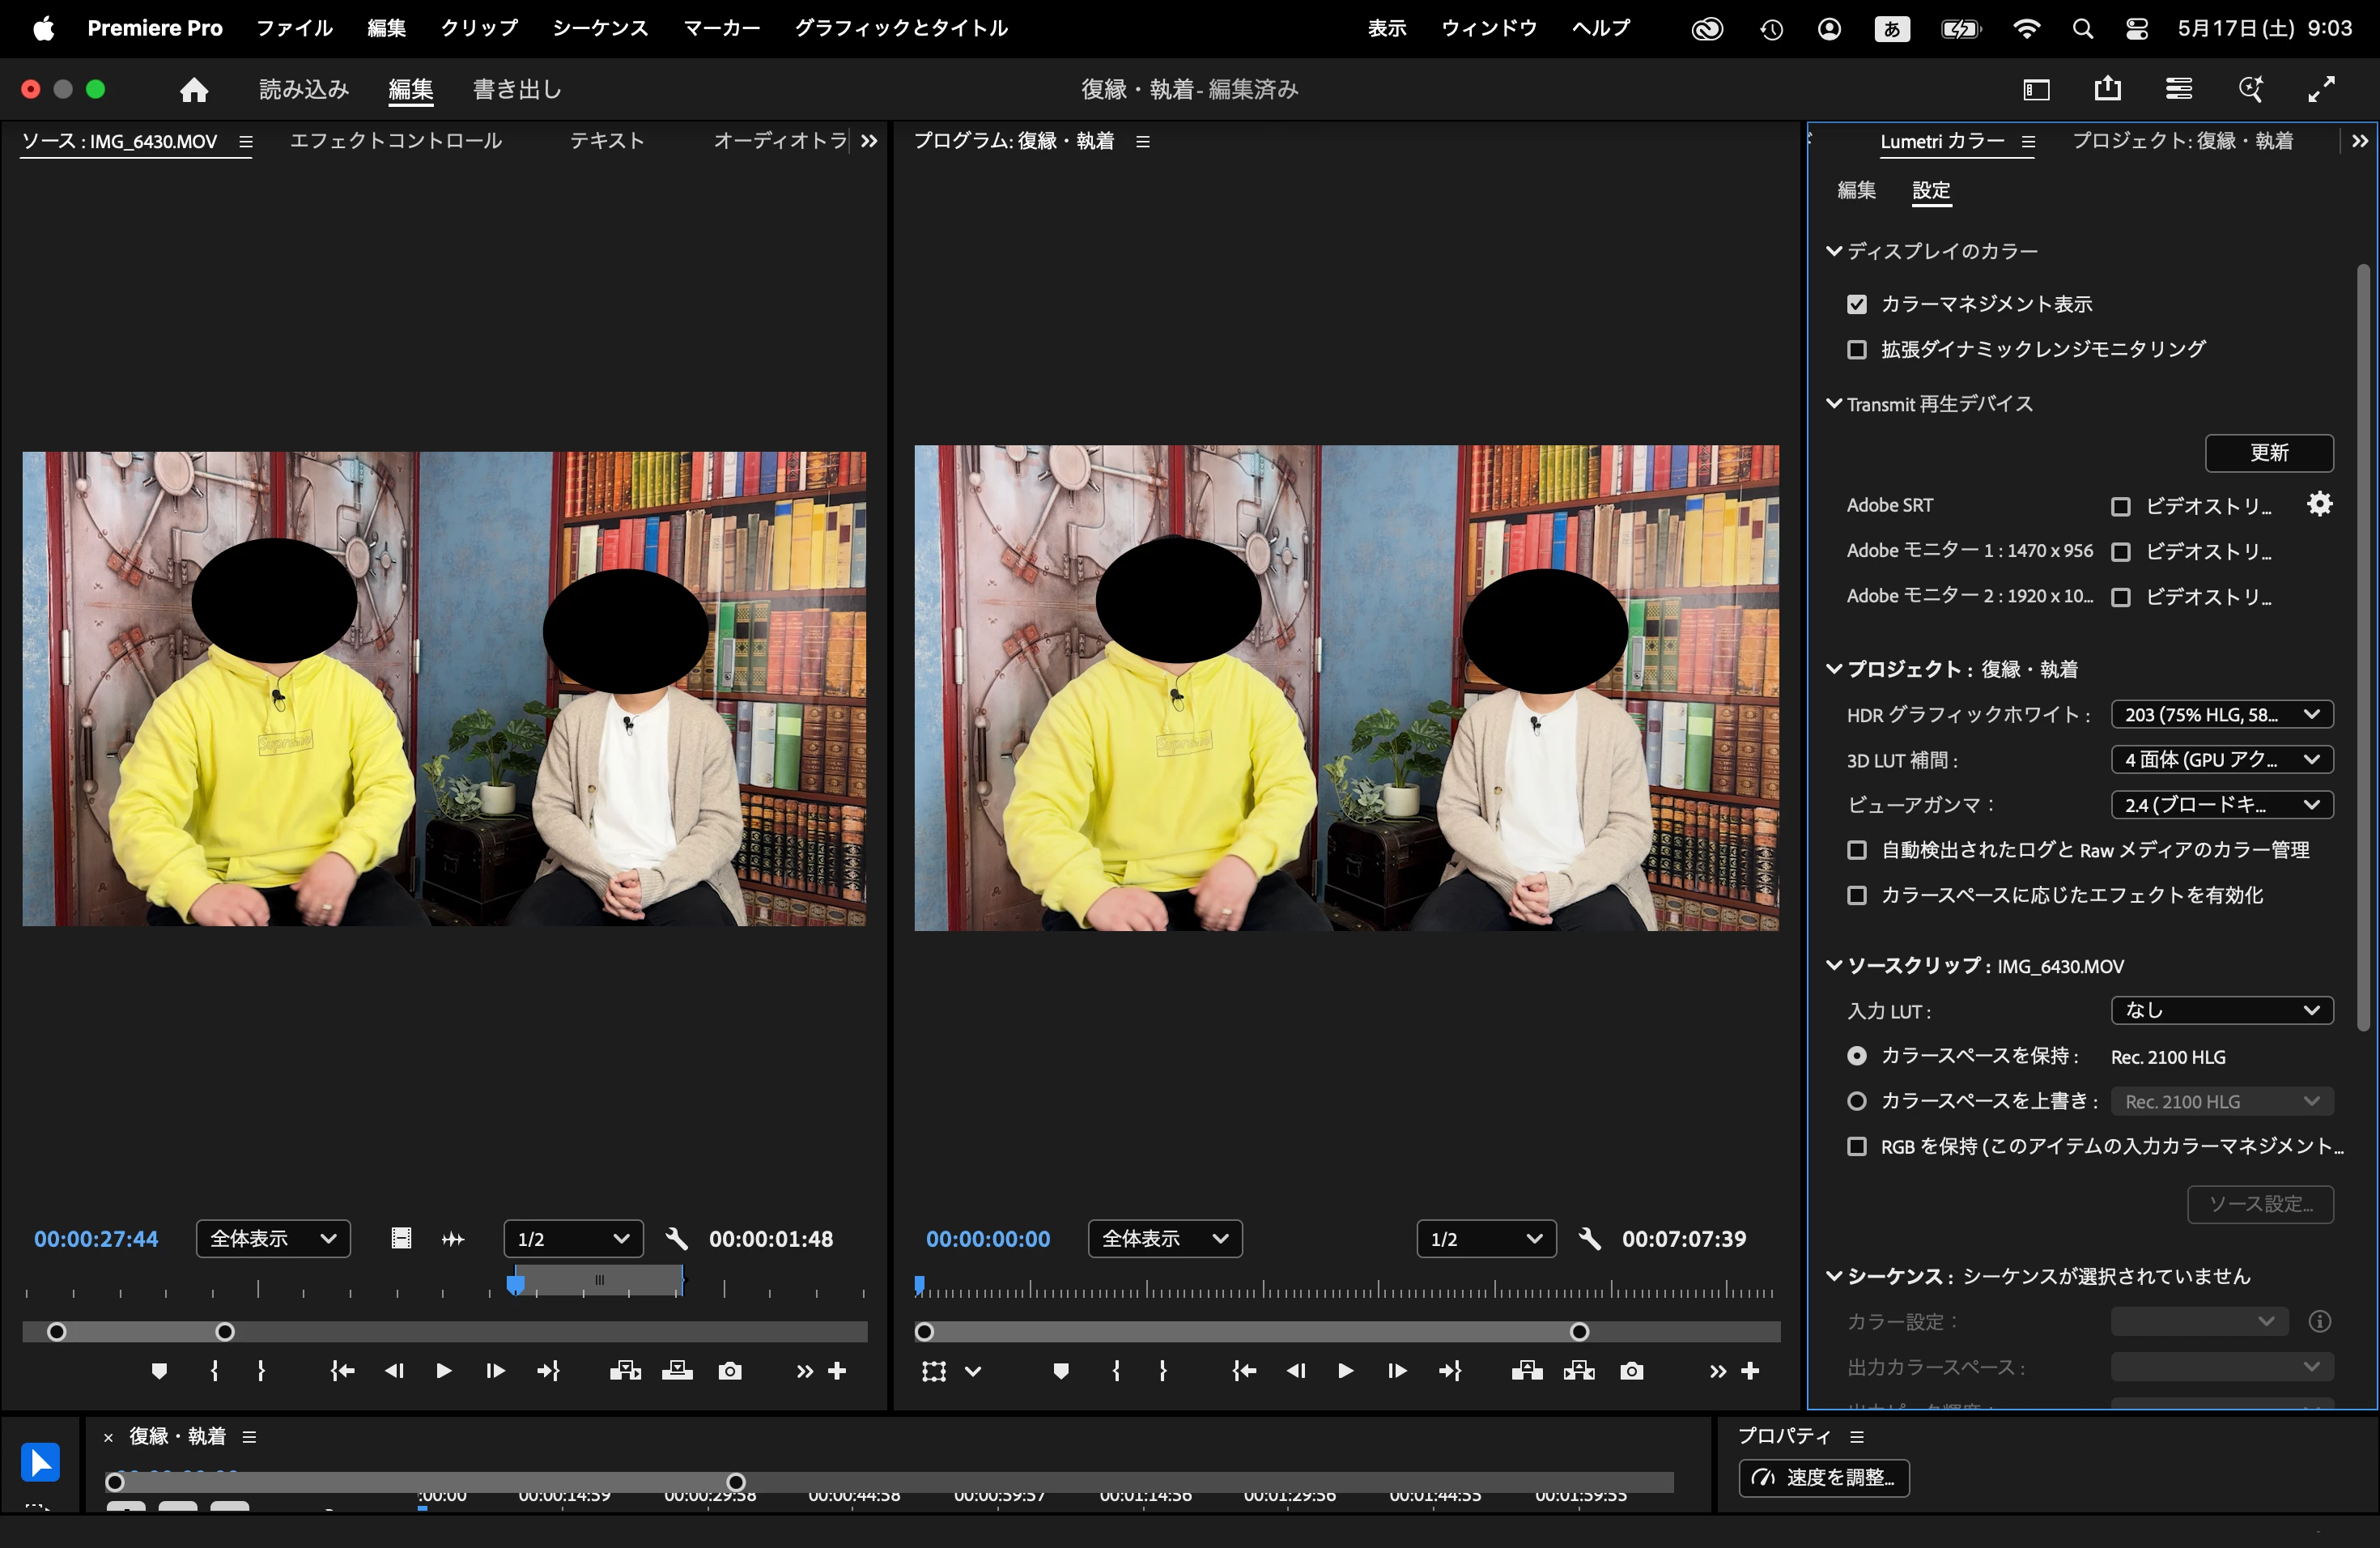
Task: Play the Program monitor video
Action: click(1345, 1371)
